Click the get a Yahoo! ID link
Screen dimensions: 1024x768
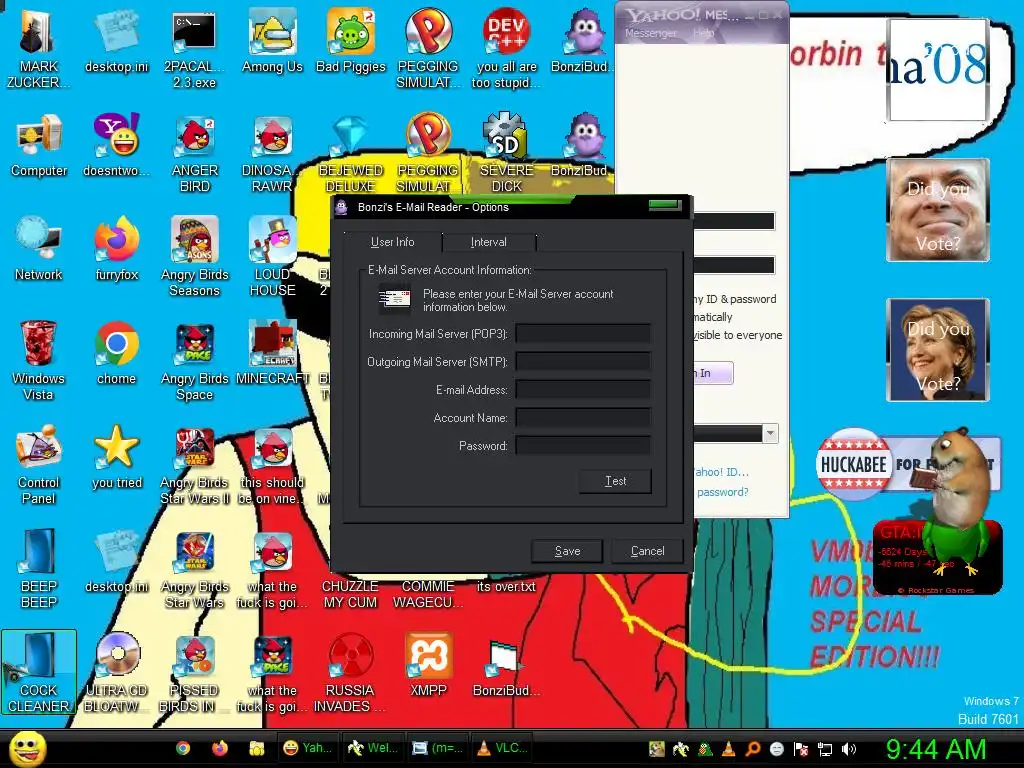point(721,472)
